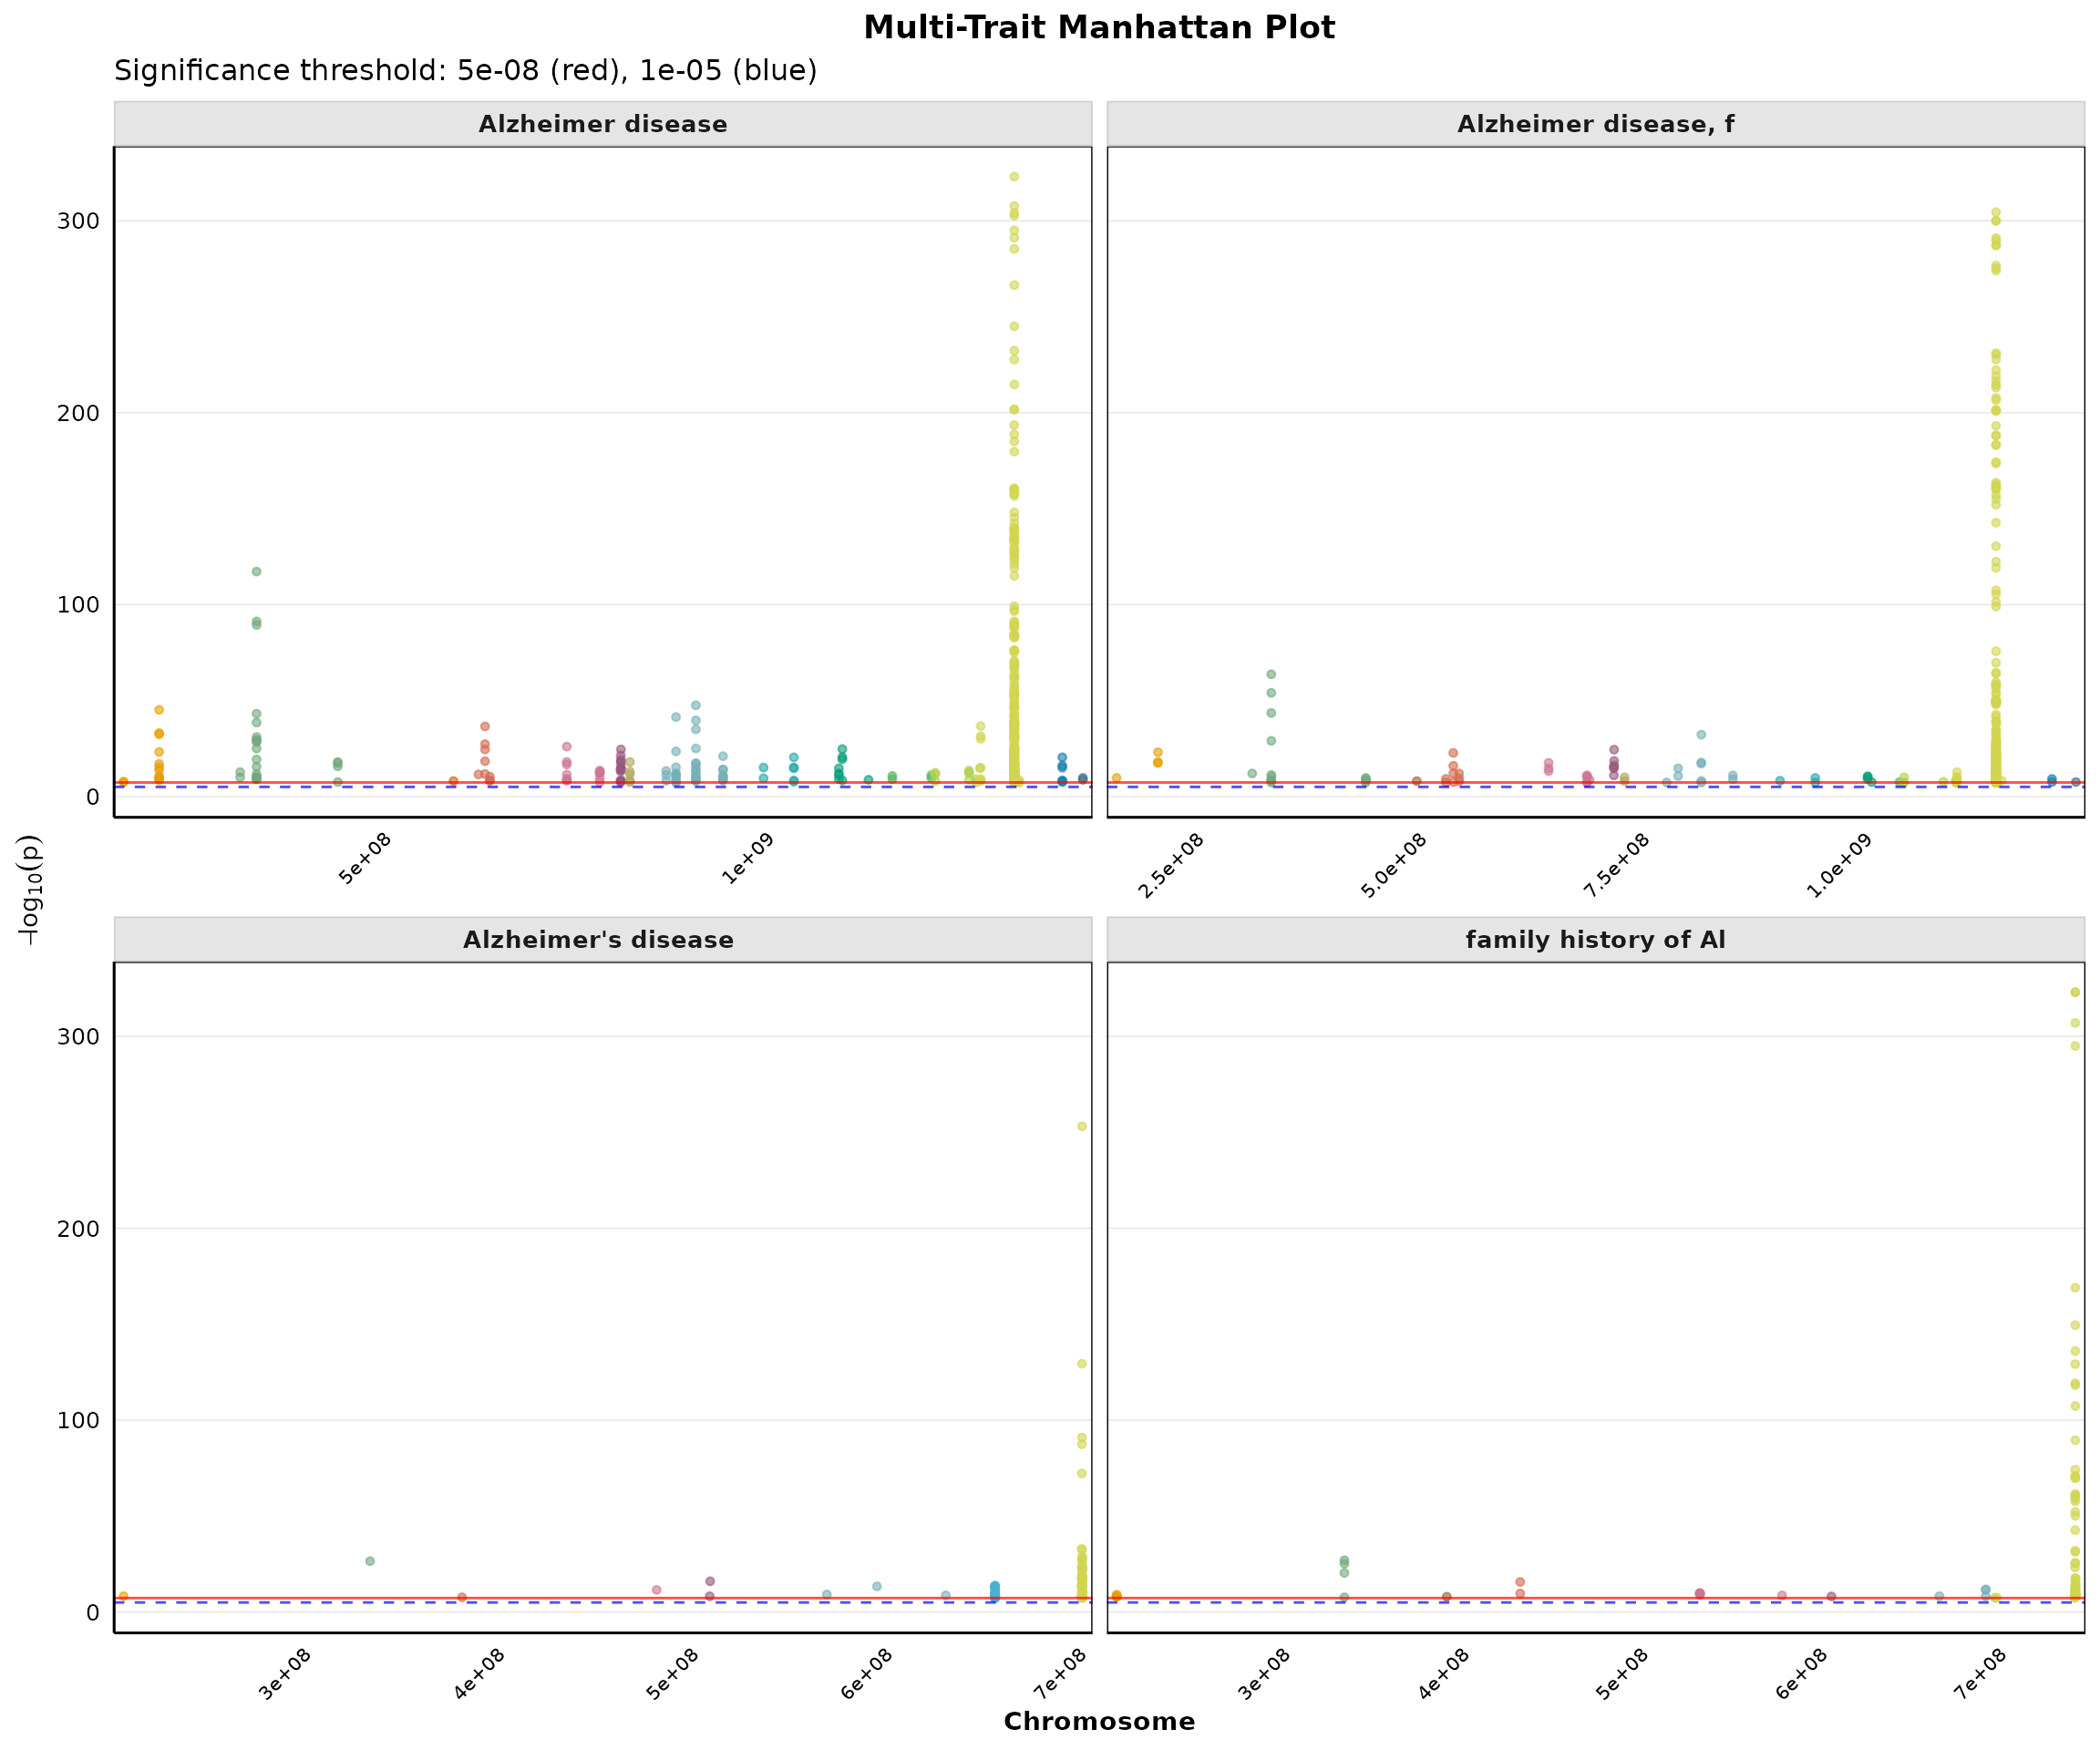This screenshot has width=2100, height=1750.
Task: Click the 200 y-axis tick in the top row
Action: click(x=78, y=413)
